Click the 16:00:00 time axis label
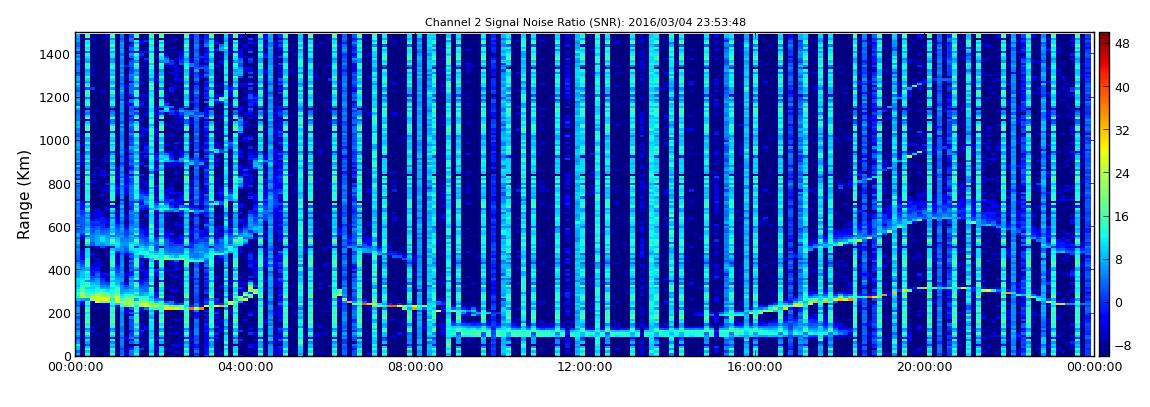The width and height of the screenshot is (1150, 407). tap(755, 367)
